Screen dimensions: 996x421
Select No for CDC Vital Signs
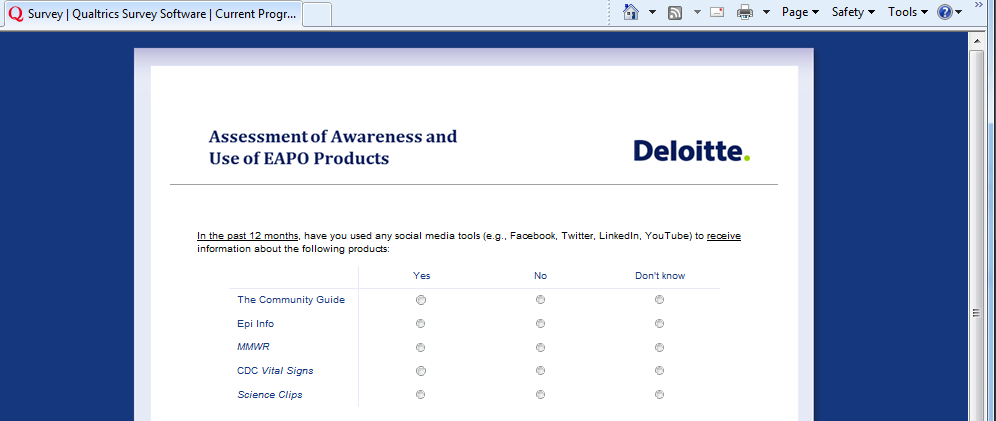540,370
